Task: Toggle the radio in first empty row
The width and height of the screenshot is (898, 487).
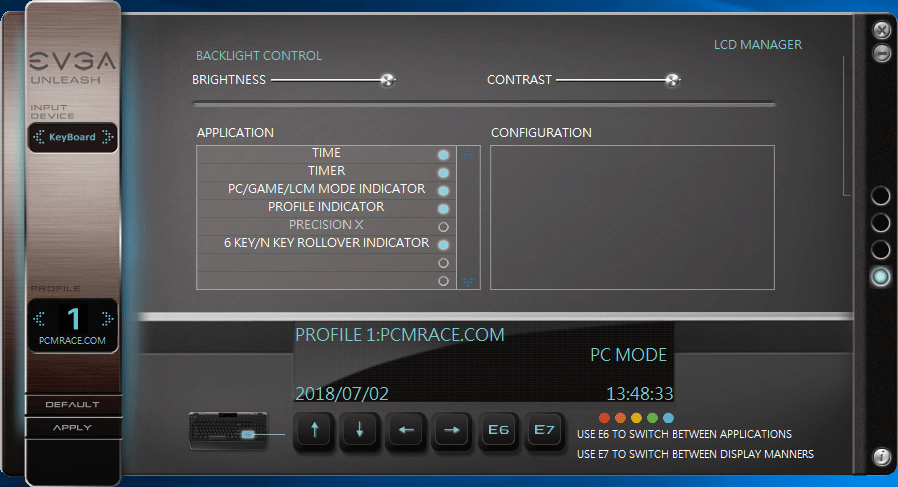Action: [x=443, y=263]
